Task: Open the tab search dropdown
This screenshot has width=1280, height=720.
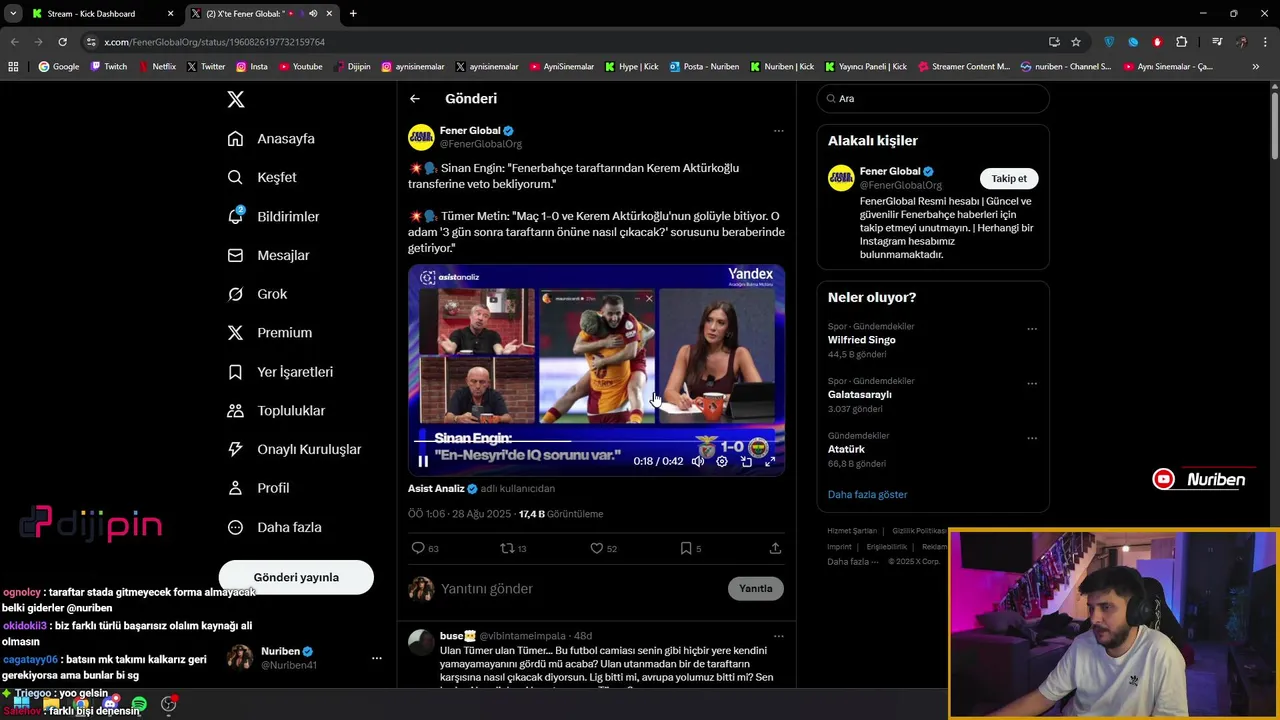Action: coord(13,14)
